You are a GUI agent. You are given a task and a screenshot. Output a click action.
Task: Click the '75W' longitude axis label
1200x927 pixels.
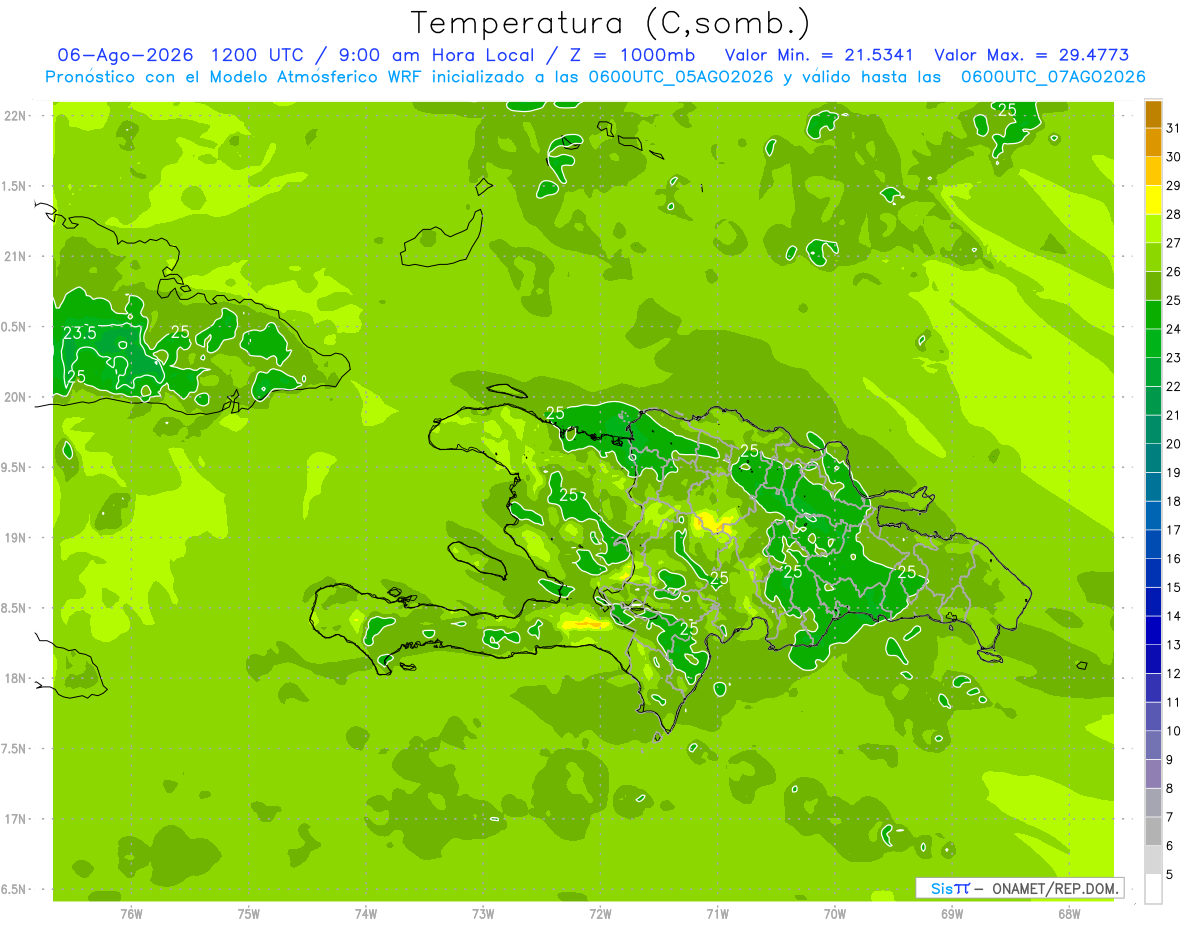coord(249,914)
